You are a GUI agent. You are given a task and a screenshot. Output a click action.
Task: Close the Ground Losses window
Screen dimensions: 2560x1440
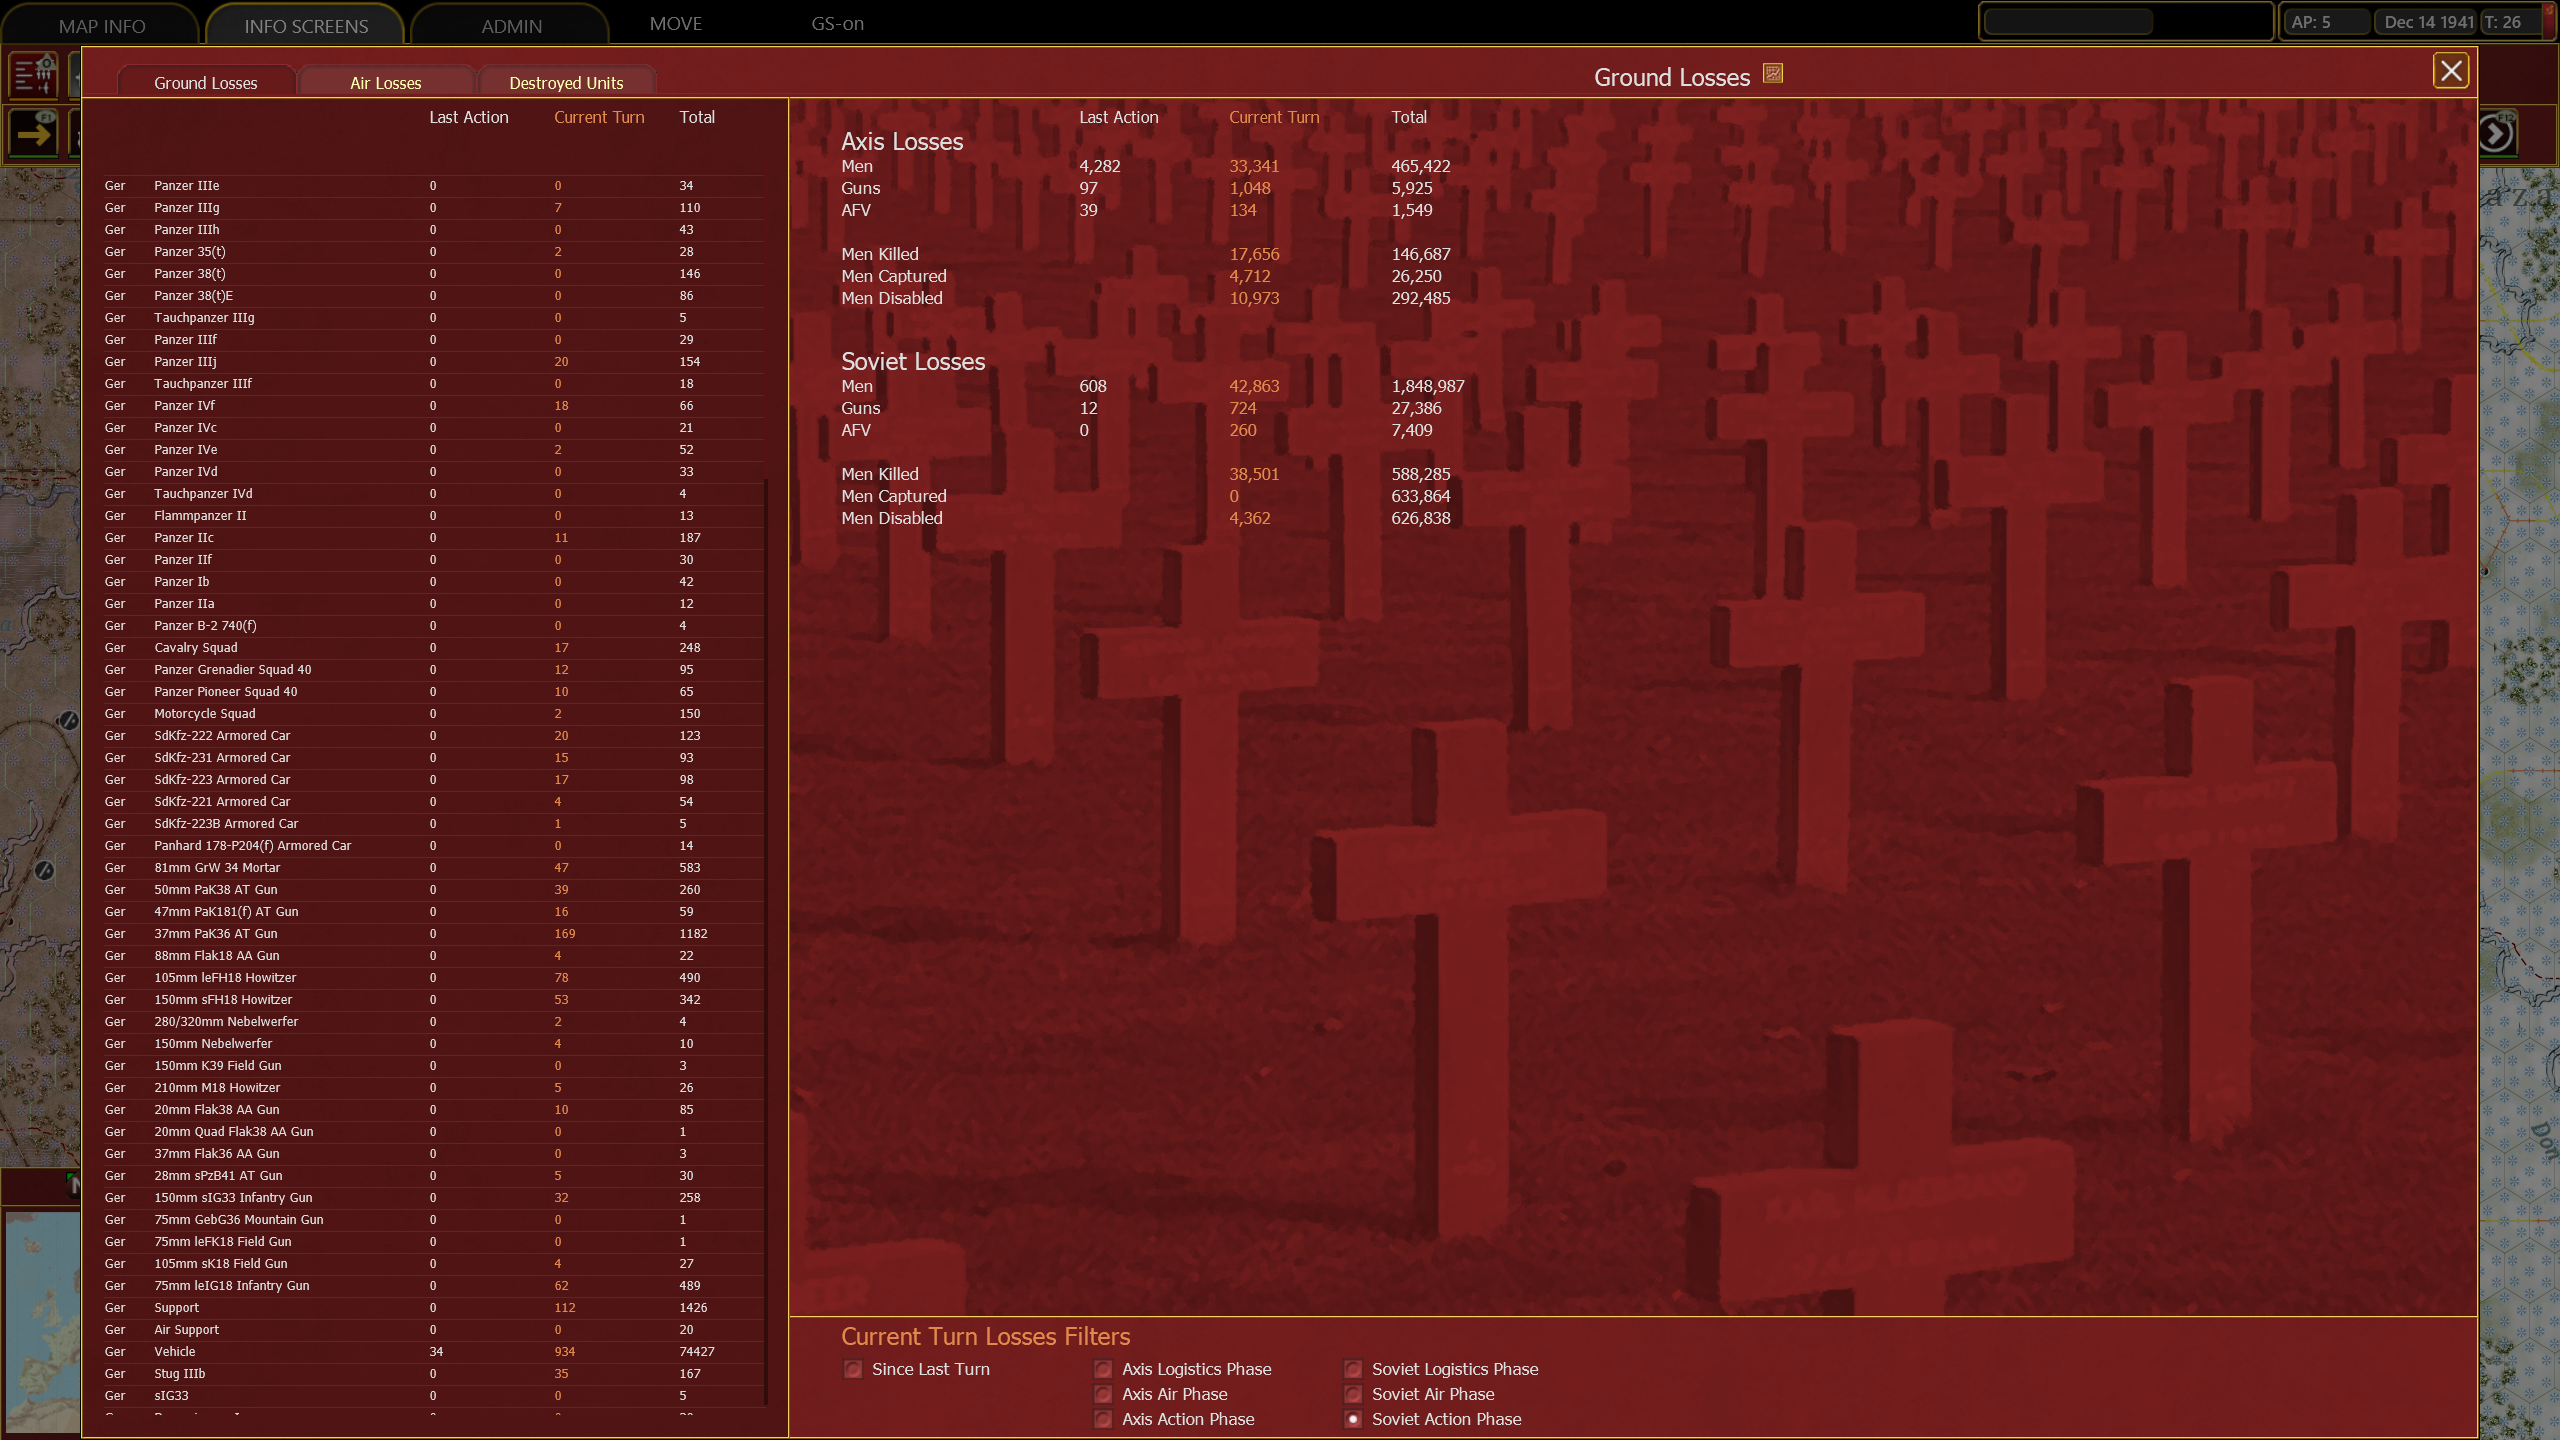[2450, 71]
